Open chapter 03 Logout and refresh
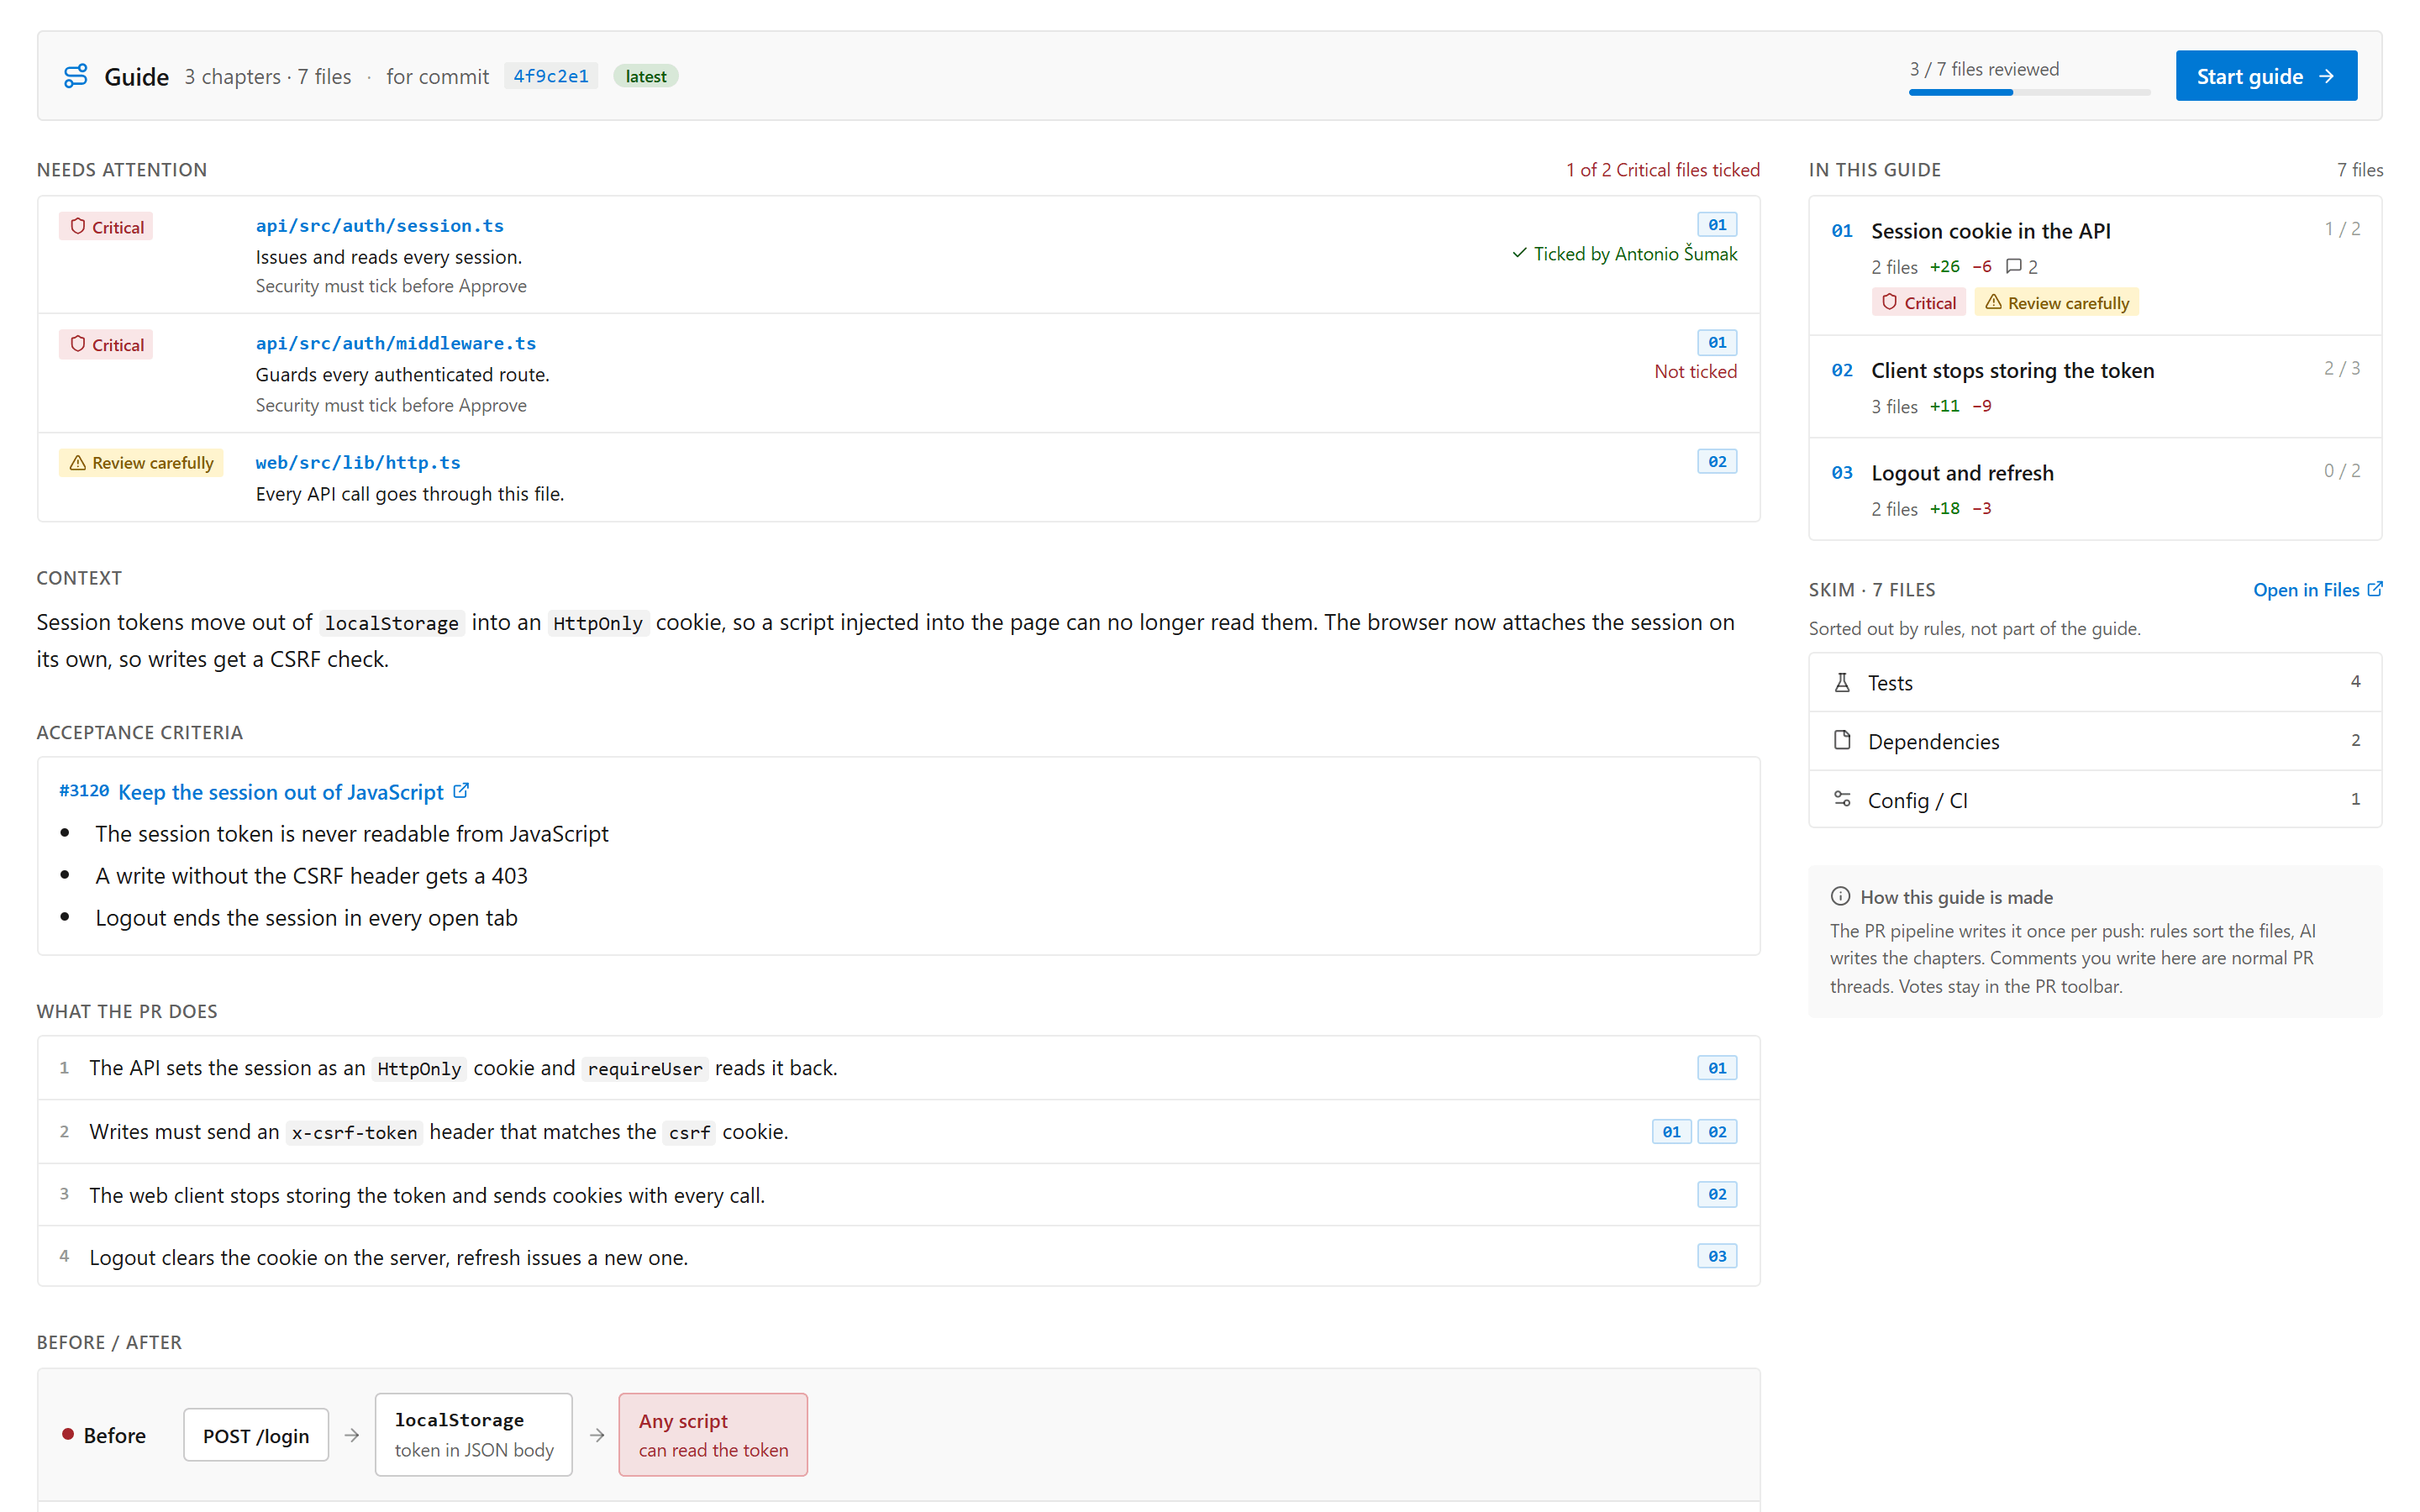2420x1512 pixels. tap(2095, 489)
